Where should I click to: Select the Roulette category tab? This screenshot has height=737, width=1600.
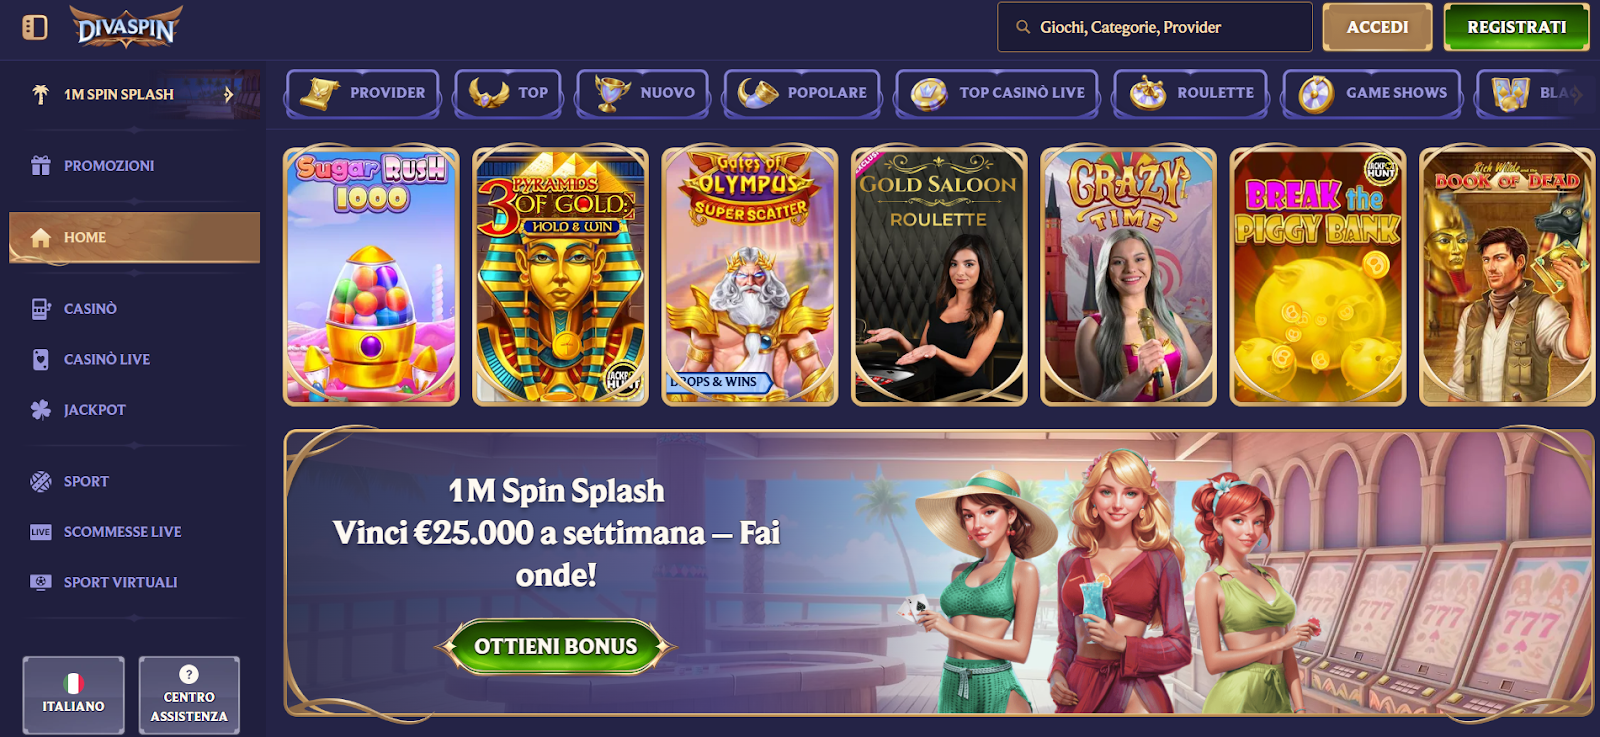pos(1190,93)
